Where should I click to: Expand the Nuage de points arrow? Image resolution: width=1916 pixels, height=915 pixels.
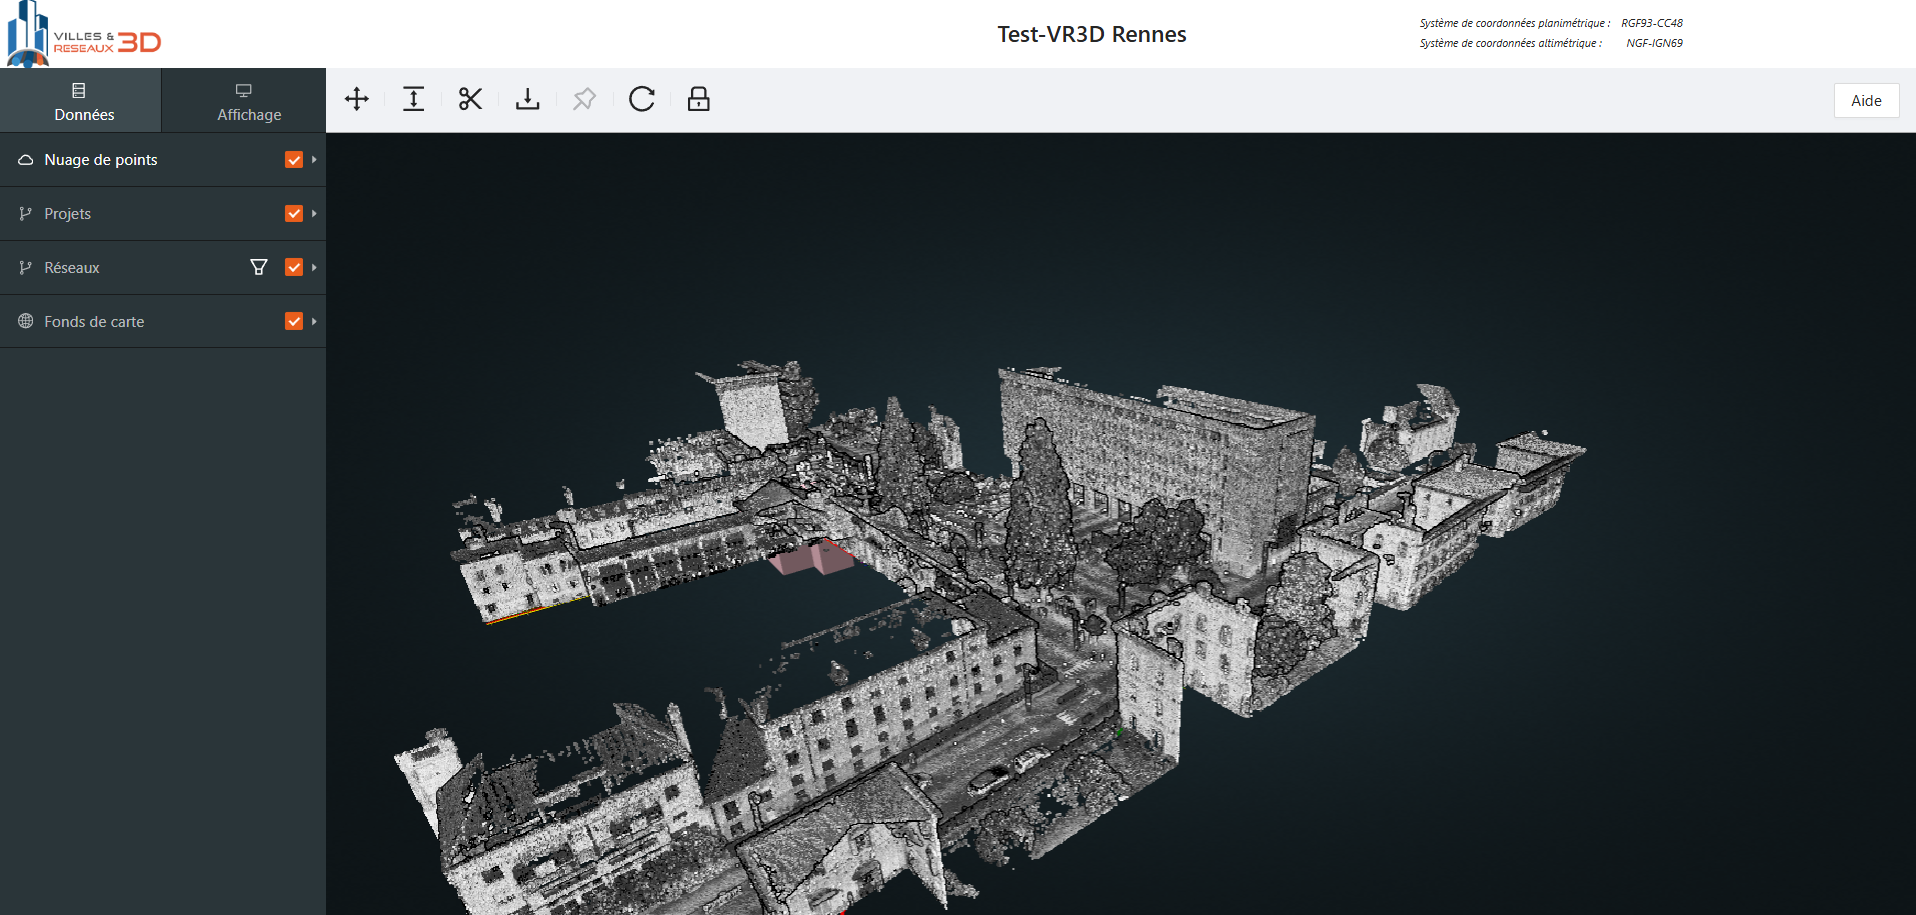click(x=314, y=160)
